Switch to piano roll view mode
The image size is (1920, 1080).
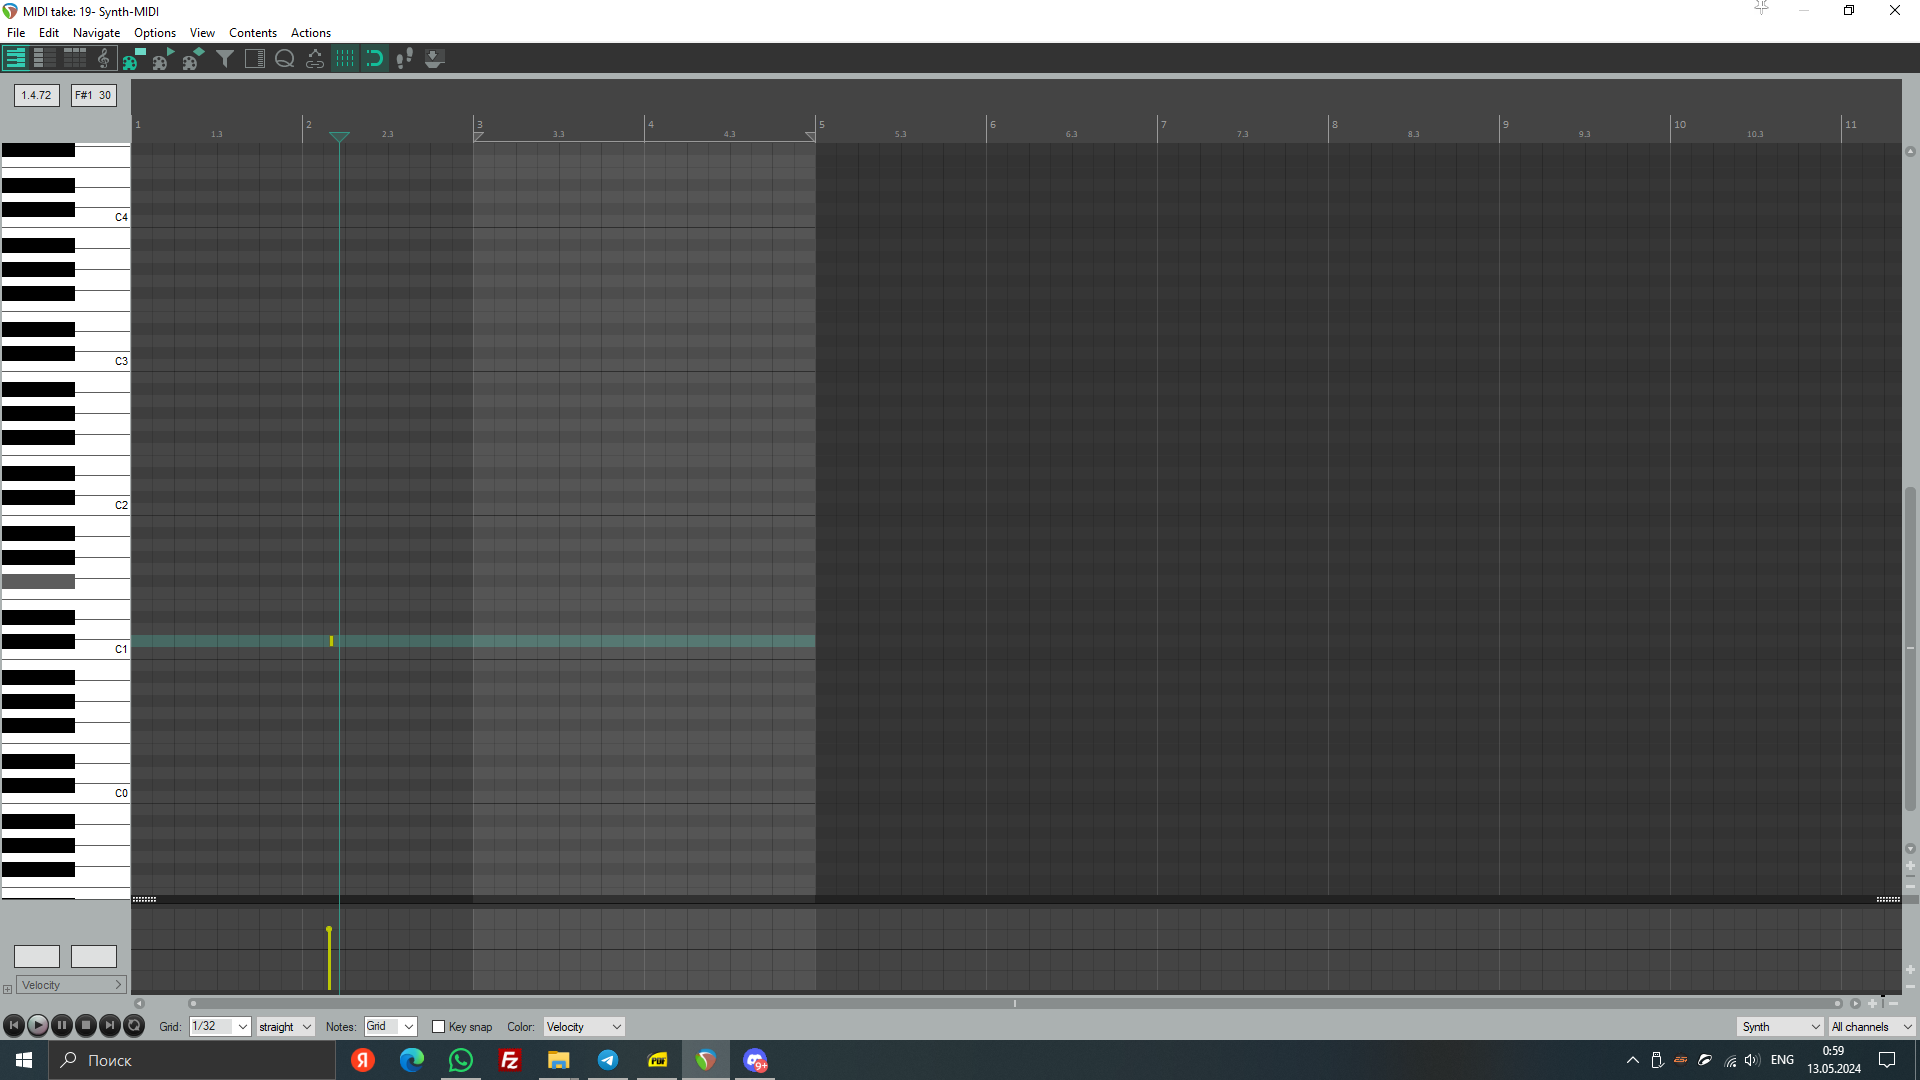pos(15,58)
